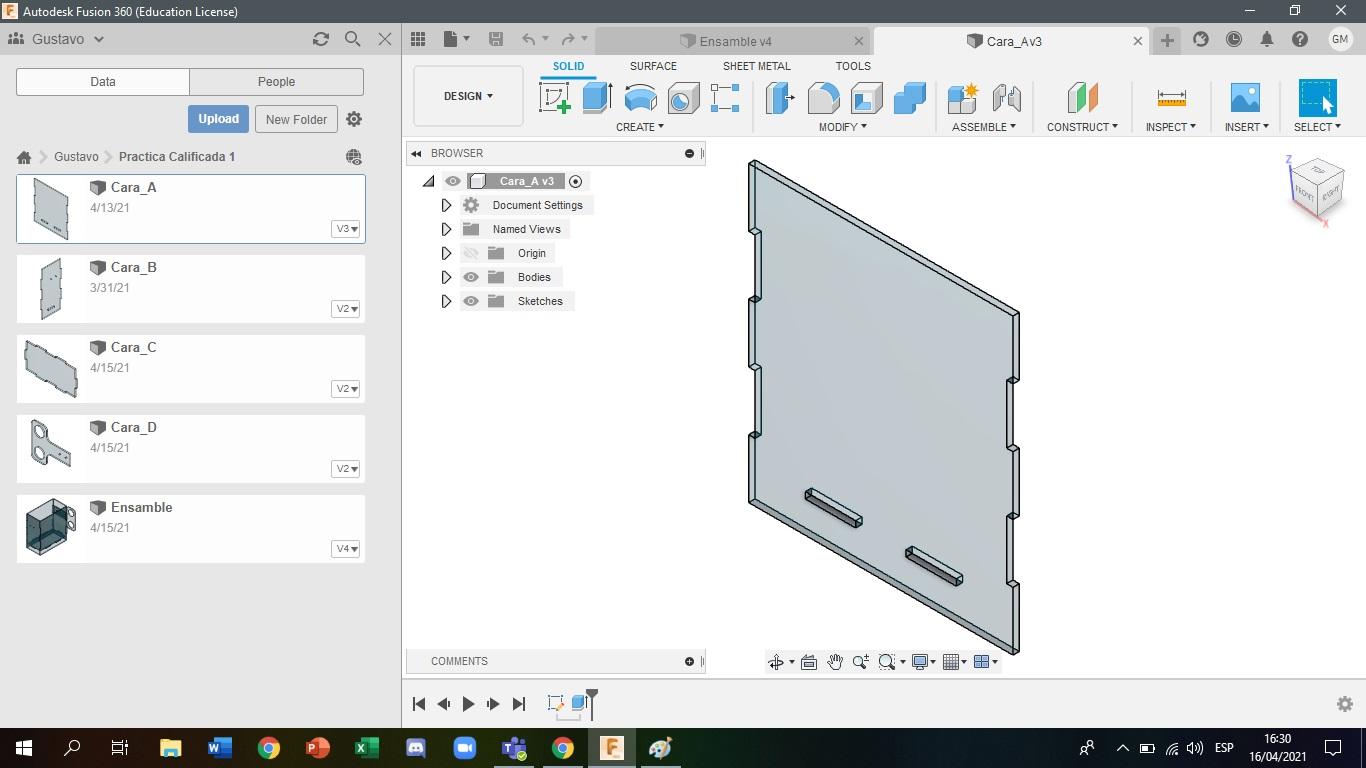Screen dimensions: 1366x768
Task: Pick the Press Pull tool
Action: pyautogui.click(x=780, y=98)
